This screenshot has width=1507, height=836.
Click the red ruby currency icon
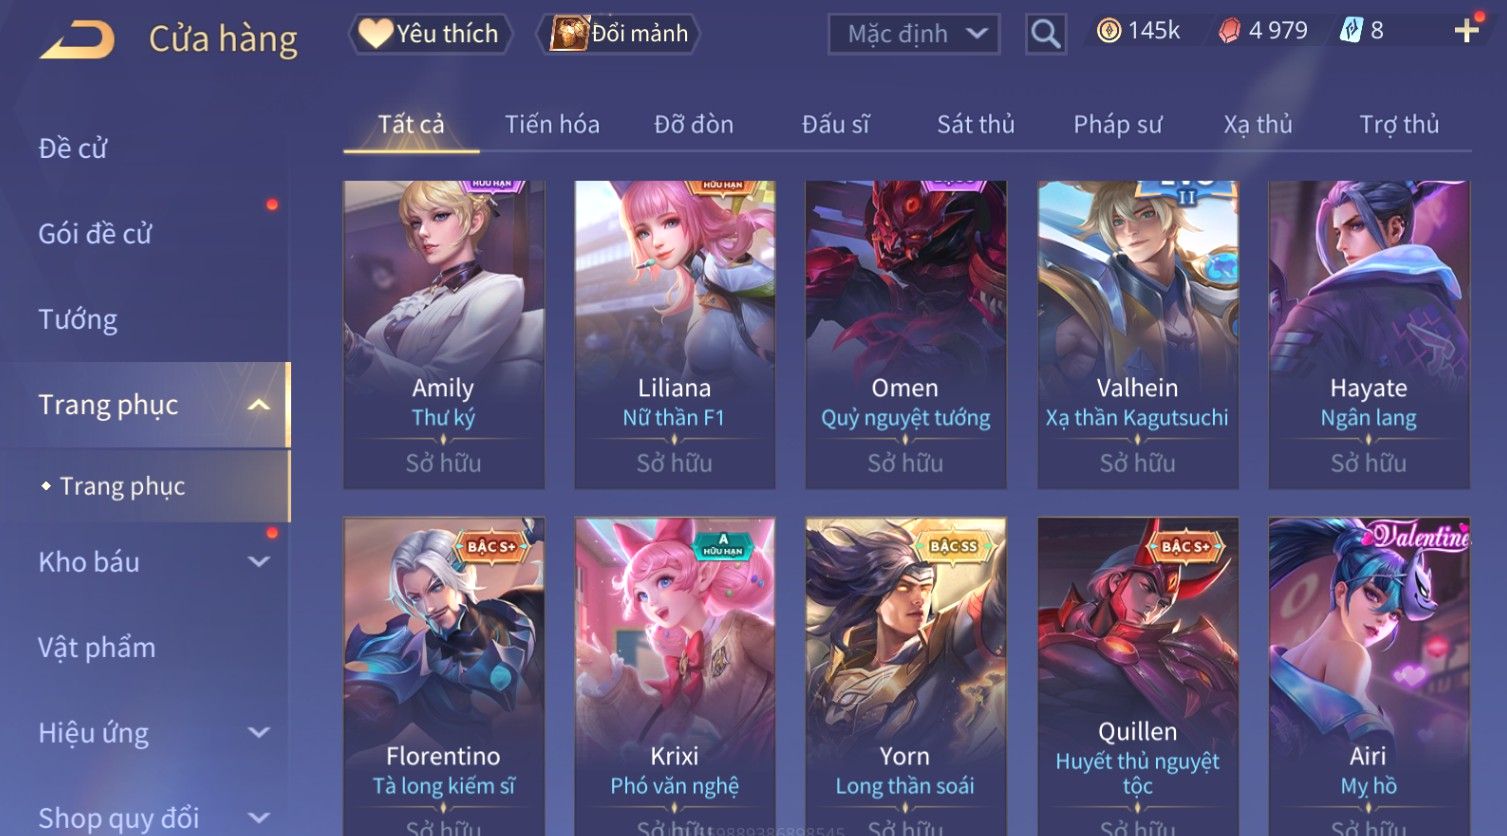pyautogui.click(x=1229, y=31)
